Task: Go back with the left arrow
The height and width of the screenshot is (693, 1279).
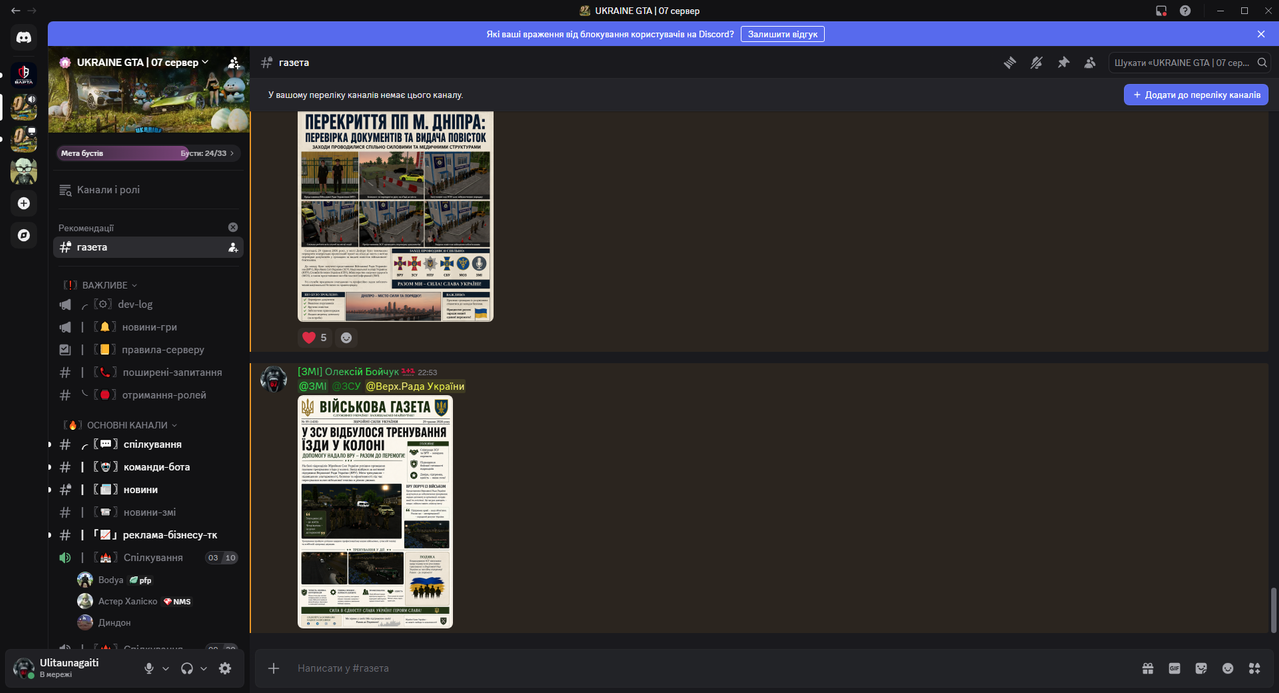Action: pos(15,10)
